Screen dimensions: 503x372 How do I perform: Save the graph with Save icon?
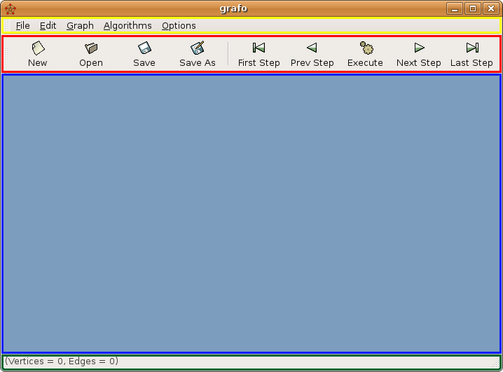(144, 53)
